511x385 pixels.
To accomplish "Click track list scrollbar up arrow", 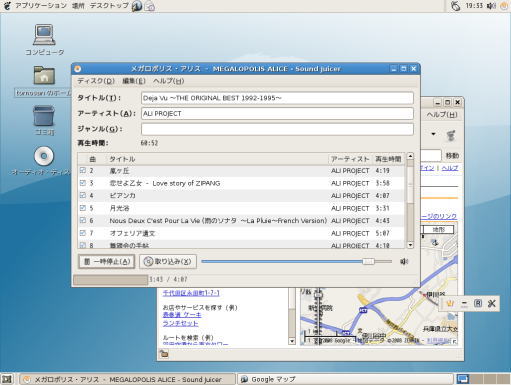I will [x=410, y=156].
